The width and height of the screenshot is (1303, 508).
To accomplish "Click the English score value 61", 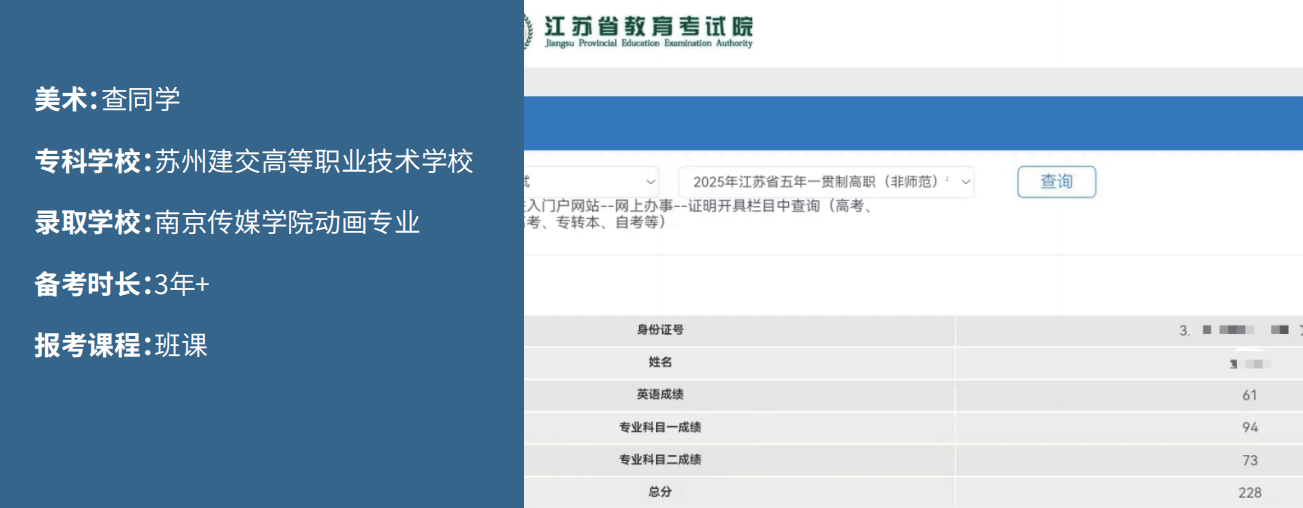I will [x=1249, y=395].
